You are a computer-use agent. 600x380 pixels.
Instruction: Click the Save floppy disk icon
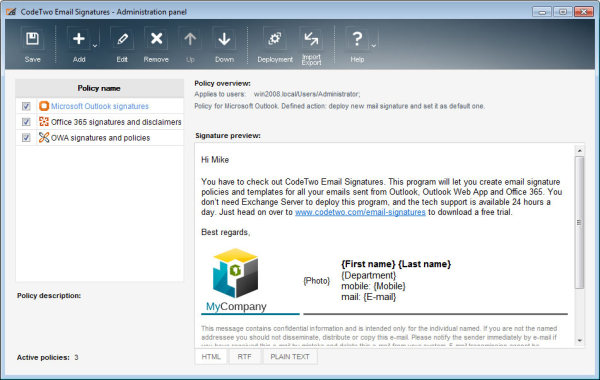pos(32,39)
